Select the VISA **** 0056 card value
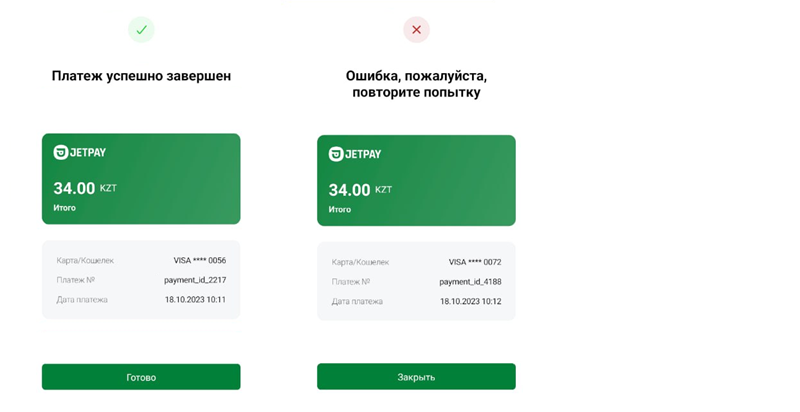The height and width of the screenshot is (412, 800). point(199,260)
